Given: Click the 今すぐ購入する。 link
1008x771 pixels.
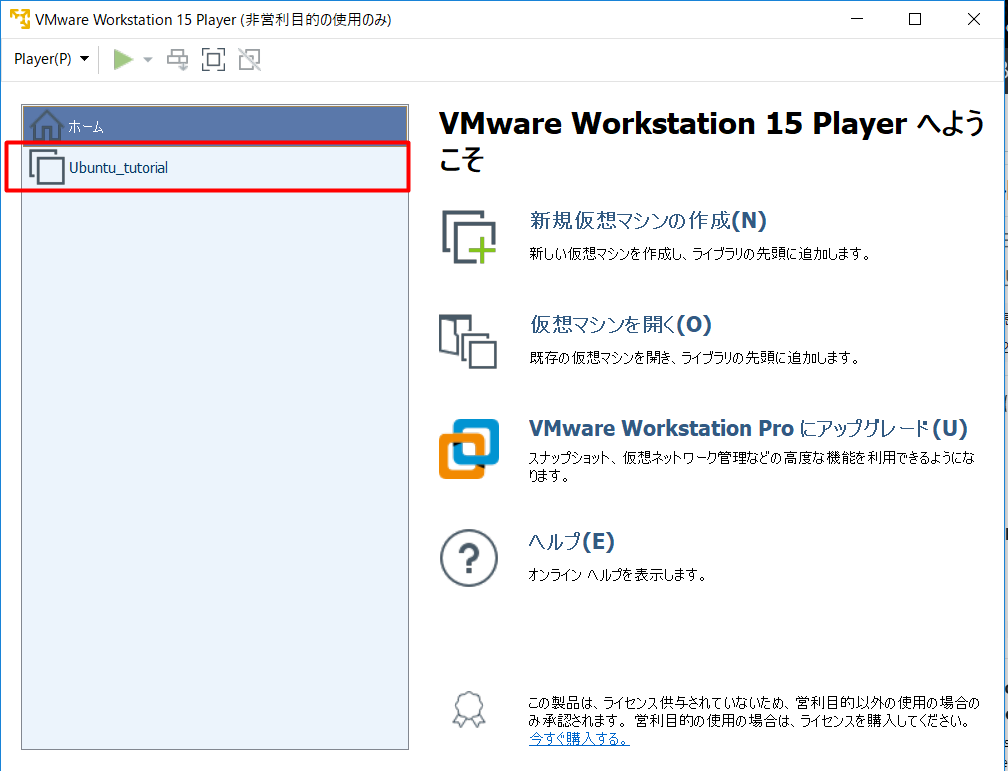Looking at the screenshot, I should click(x=579, y=739).
